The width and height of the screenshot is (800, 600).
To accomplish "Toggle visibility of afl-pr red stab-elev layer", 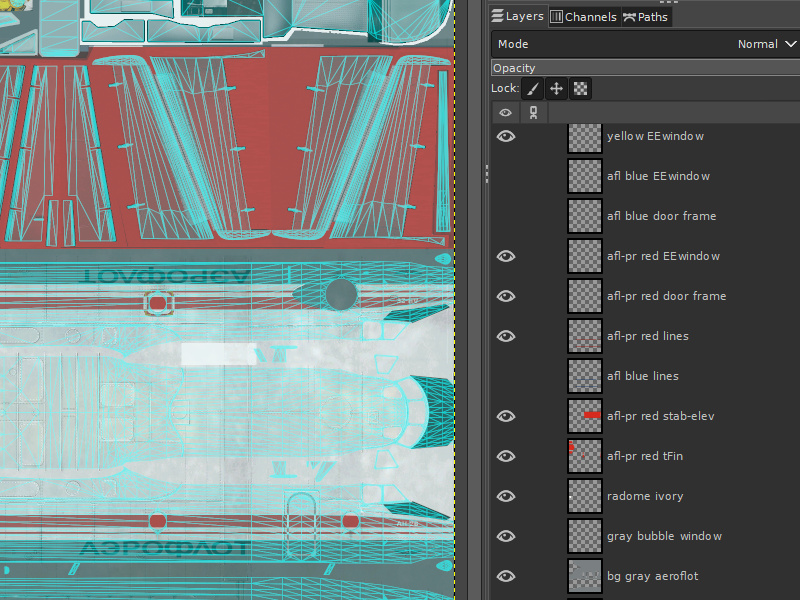I will [x=506, y=416].
